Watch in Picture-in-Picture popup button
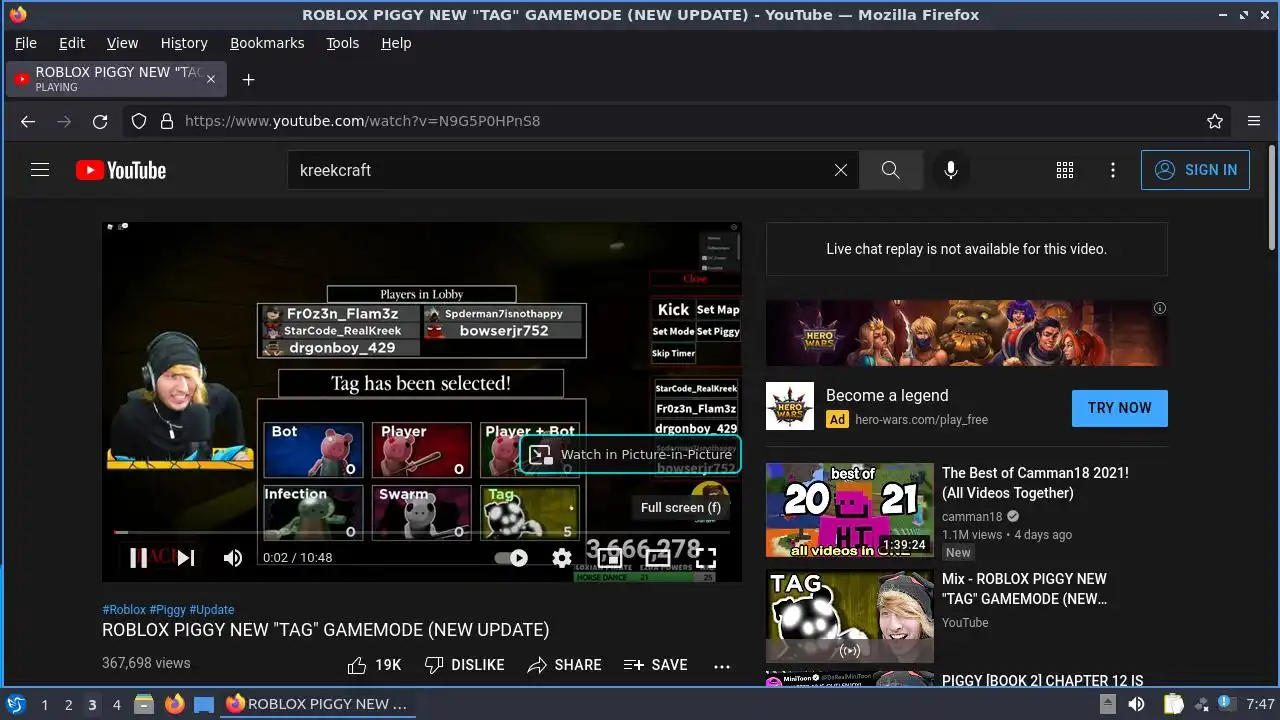Screen dimensions: 1280x720 coord(630,454)
